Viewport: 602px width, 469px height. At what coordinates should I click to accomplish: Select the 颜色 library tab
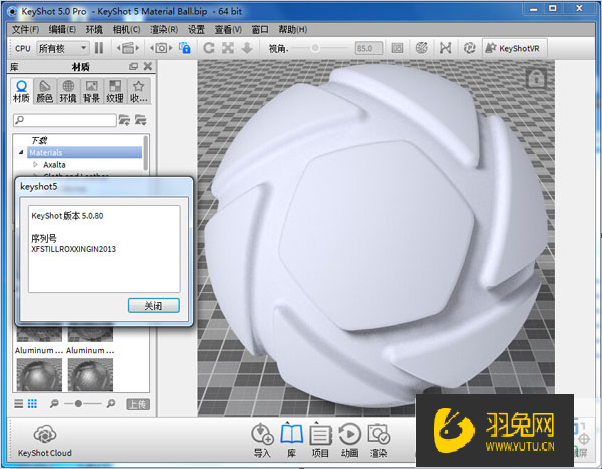click(x=45, y=91)
